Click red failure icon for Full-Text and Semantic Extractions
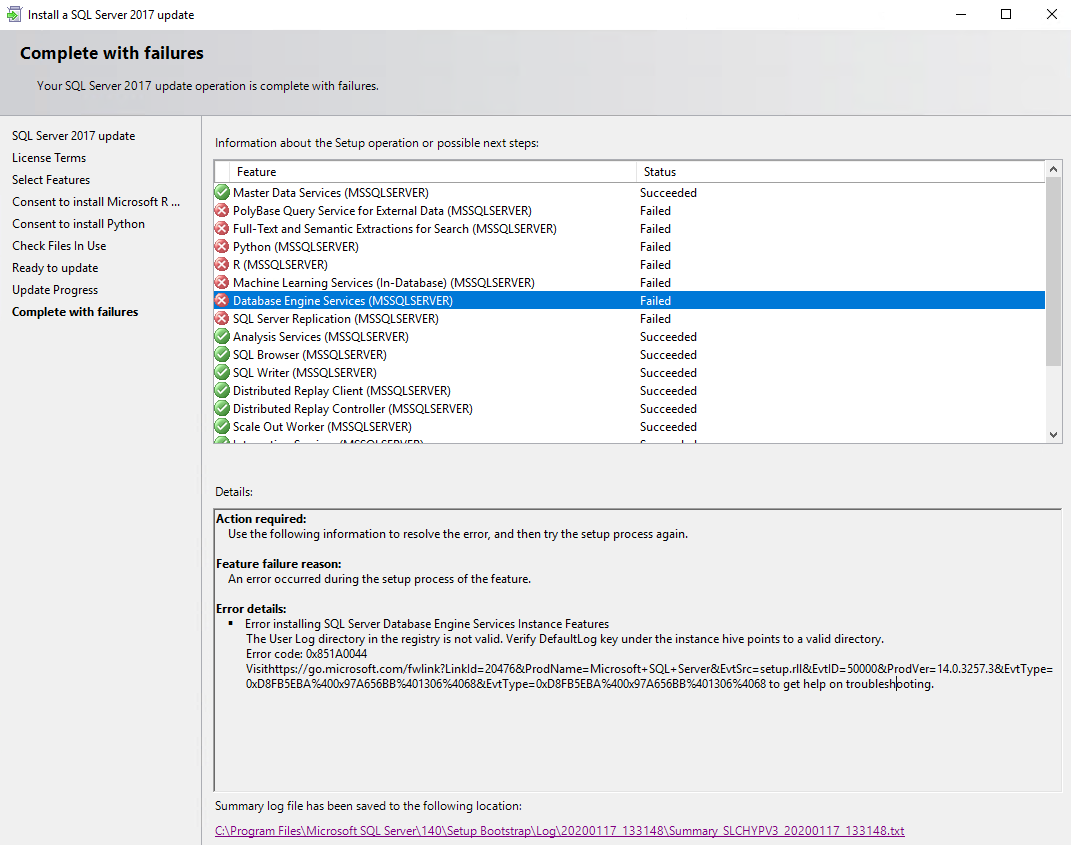 (222, 229)
